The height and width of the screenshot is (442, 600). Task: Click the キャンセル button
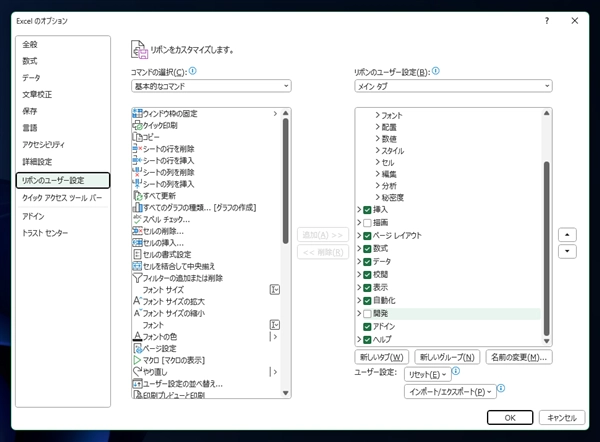pyautogui.click(x=562, y=418)
